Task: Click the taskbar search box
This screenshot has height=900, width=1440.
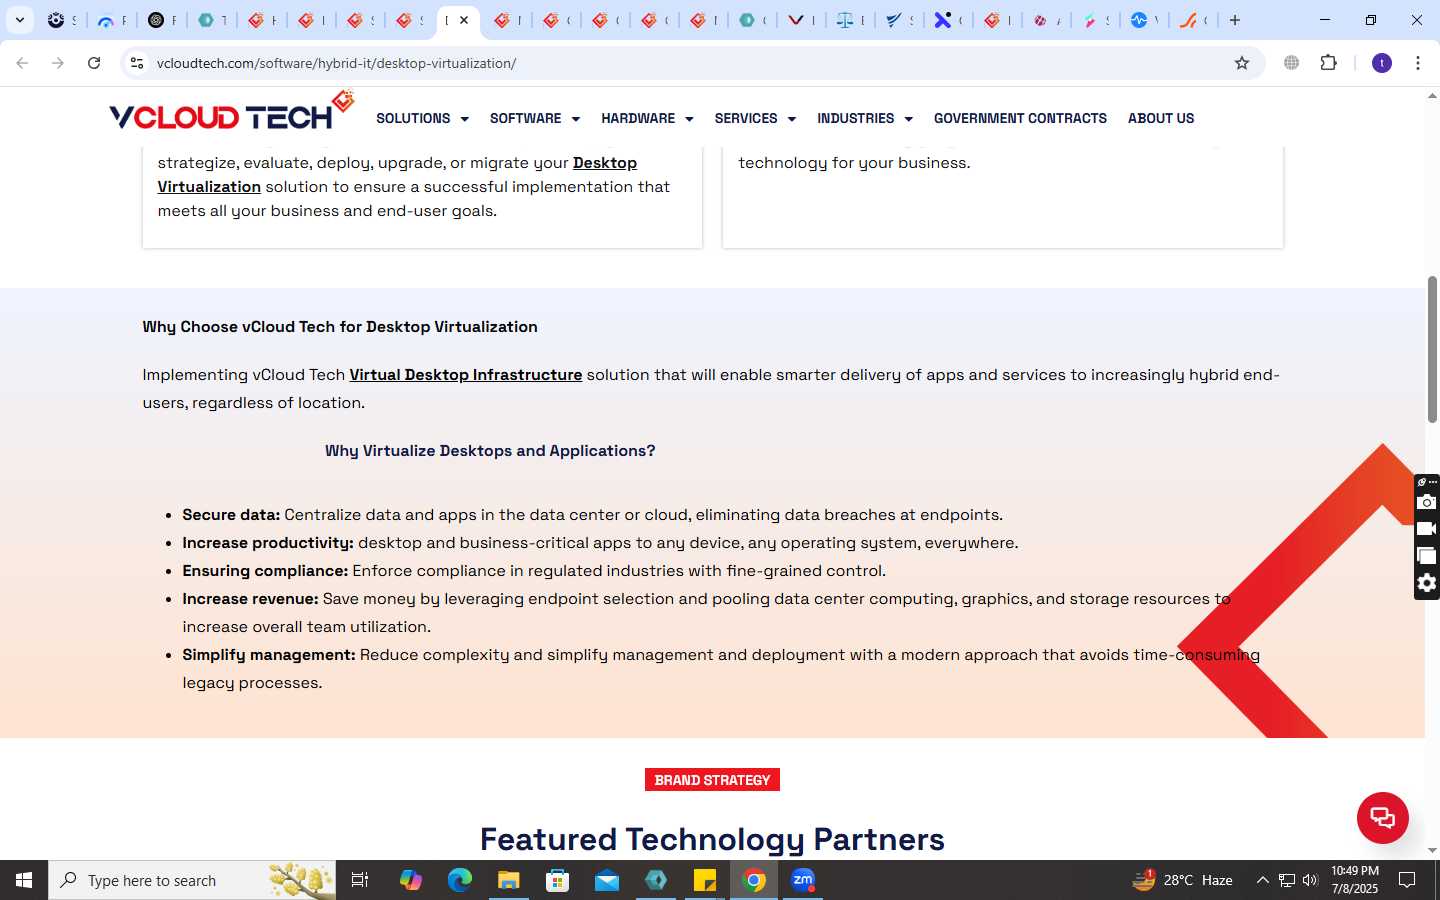Action: coord(192,880)
